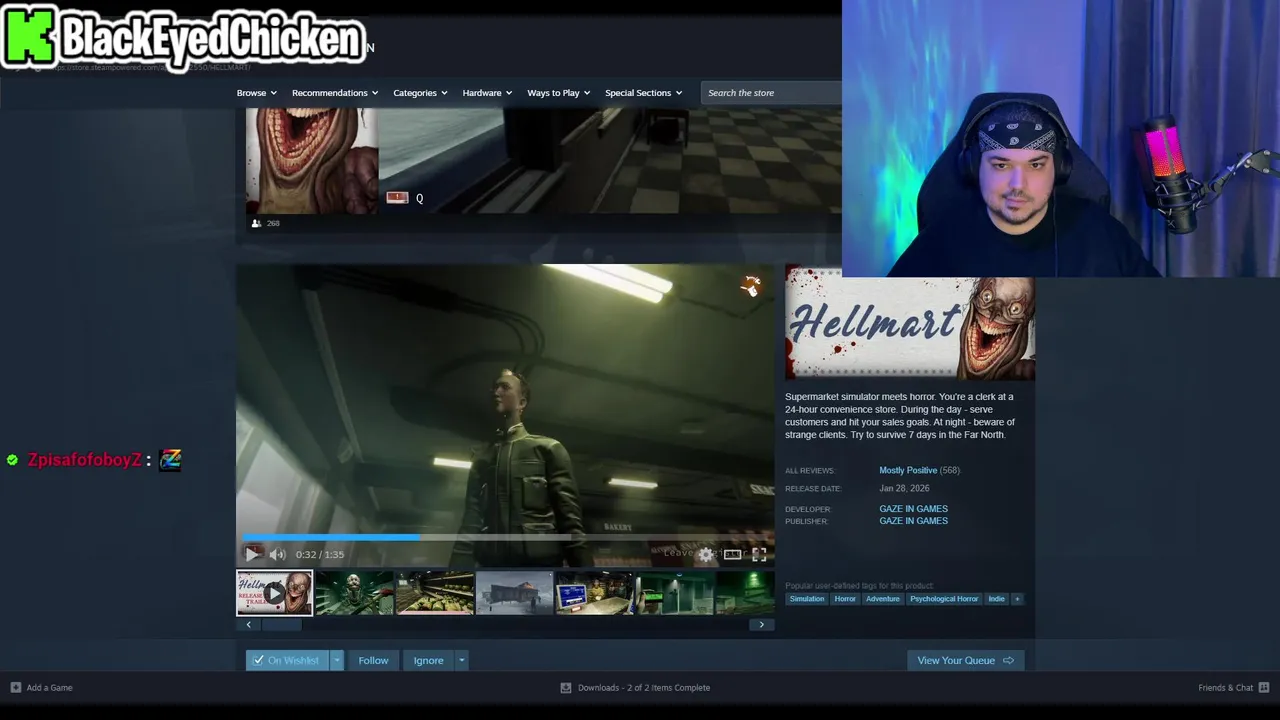This screenshot has width=1280, height=720.
Task: Expand the Special Sections menu
Action: [x=644, y=93]
